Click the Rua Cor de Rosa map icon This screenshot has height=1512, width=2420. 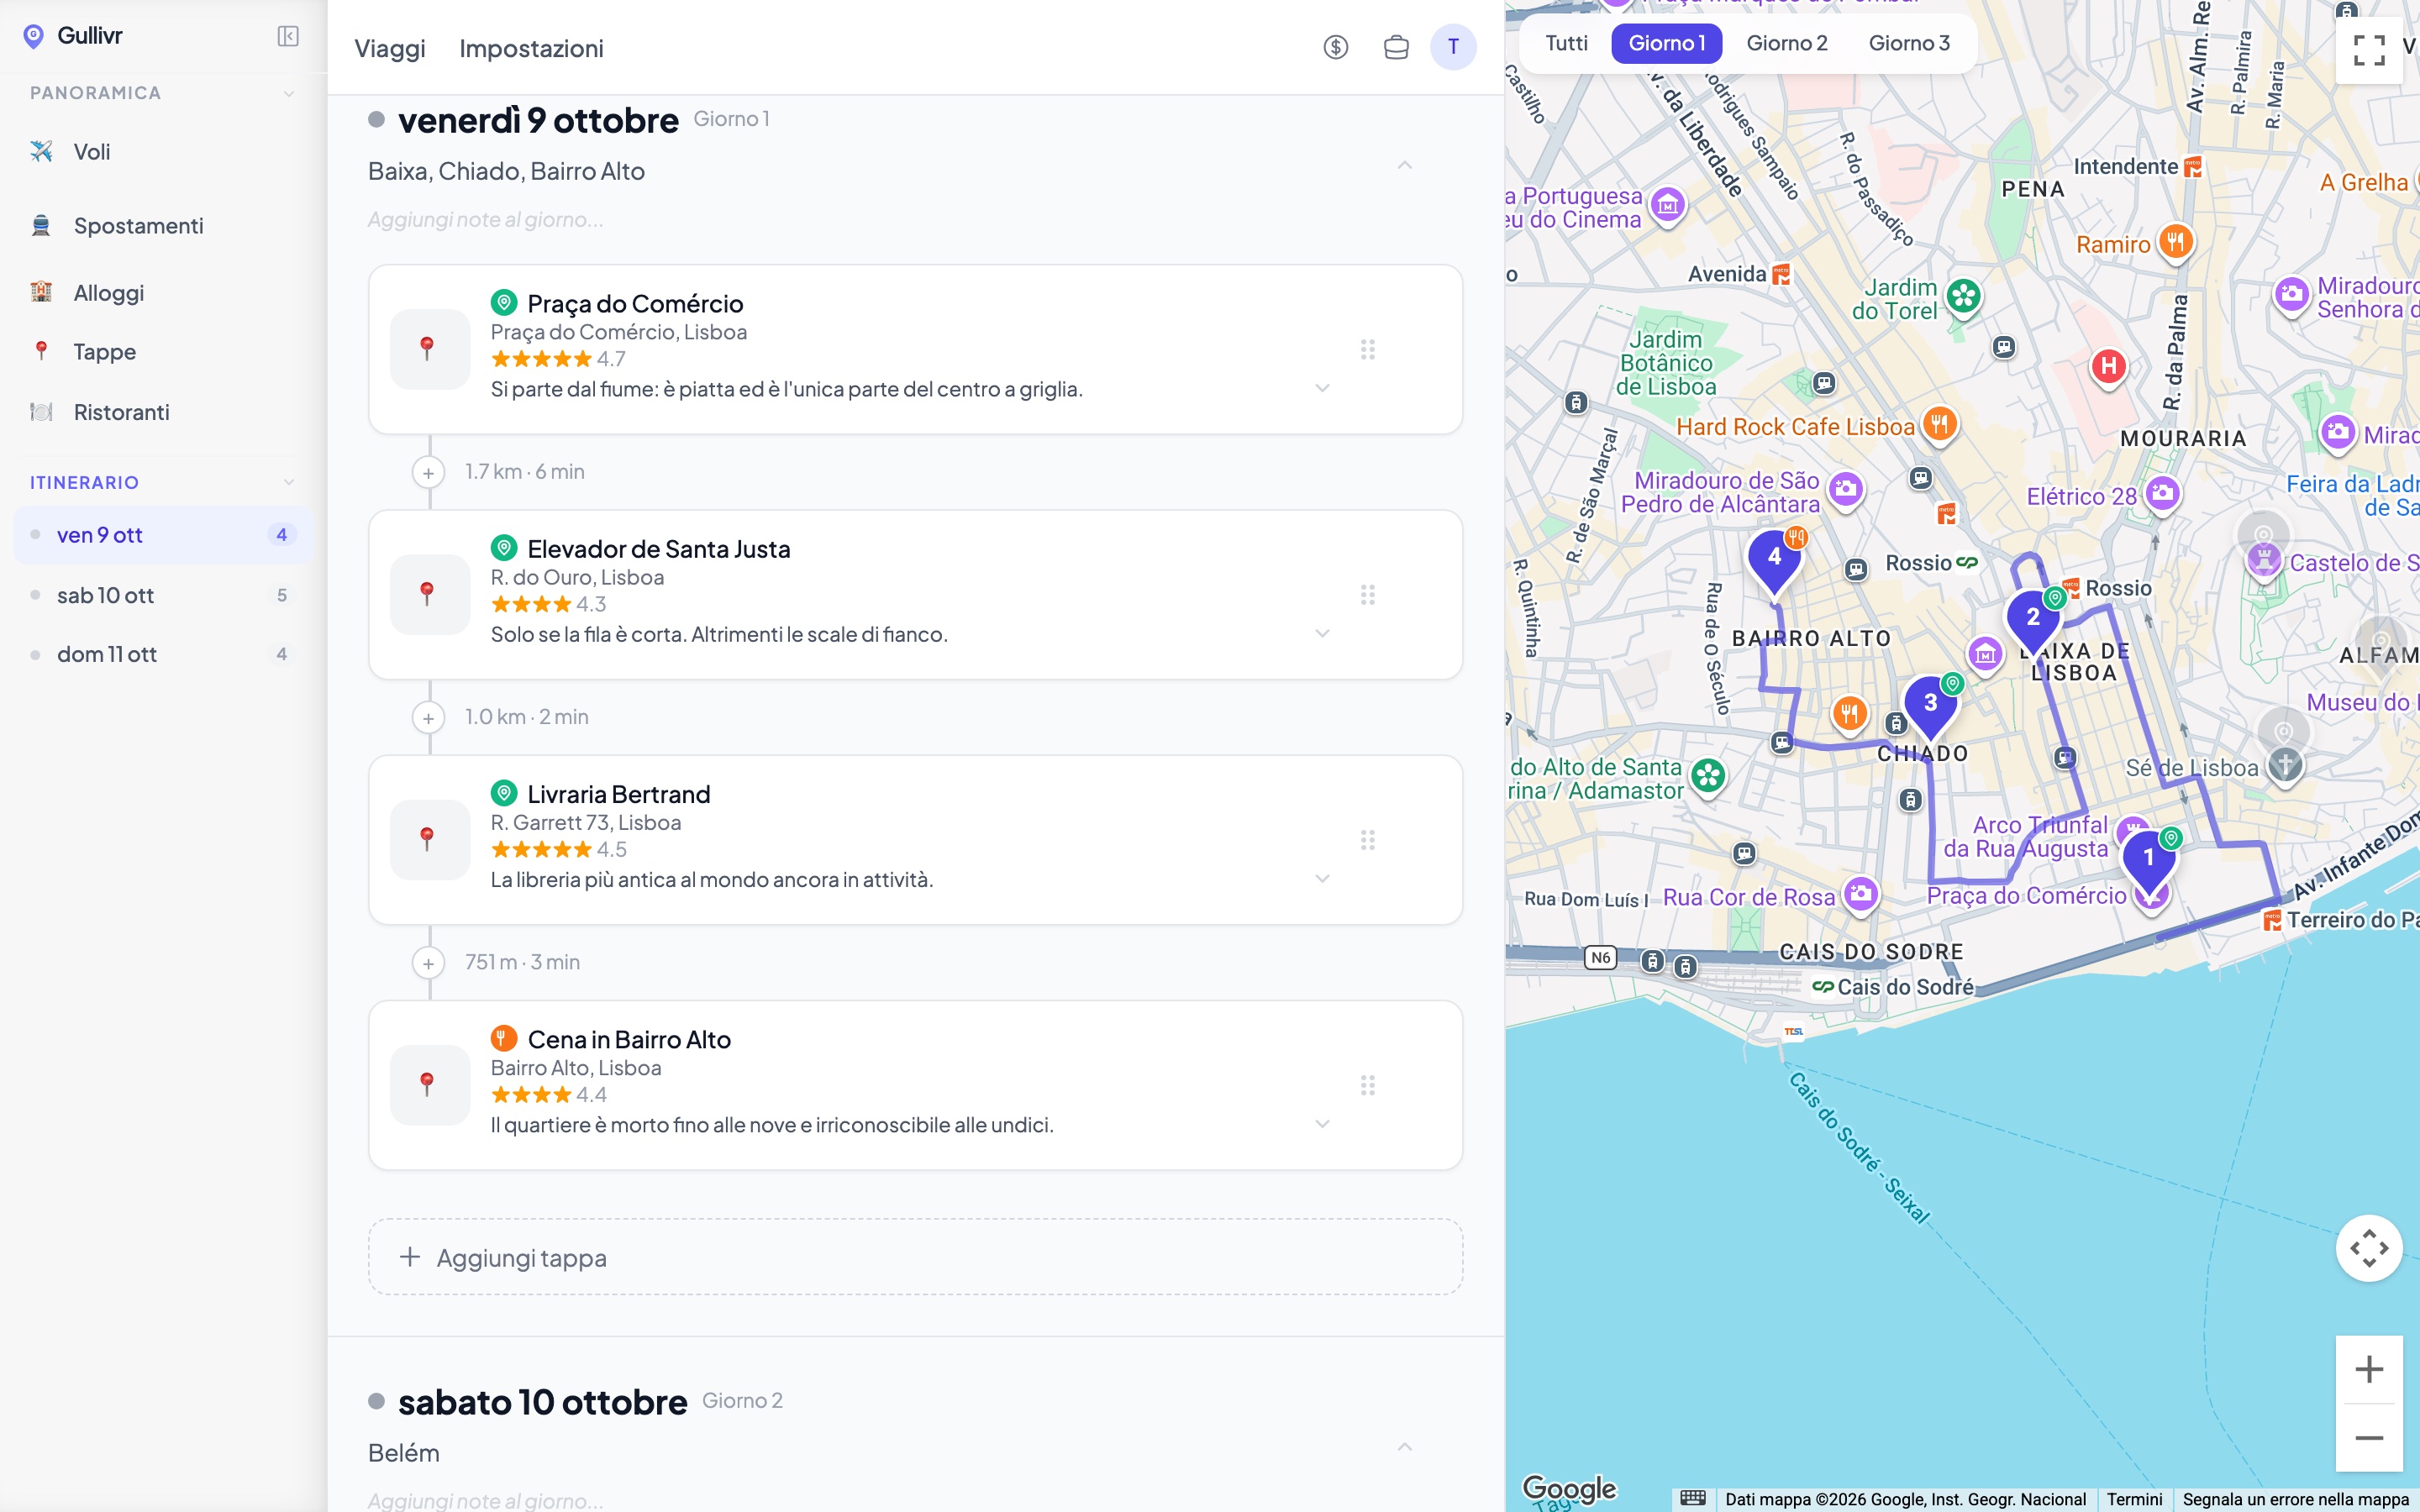tap(1860, 894)
